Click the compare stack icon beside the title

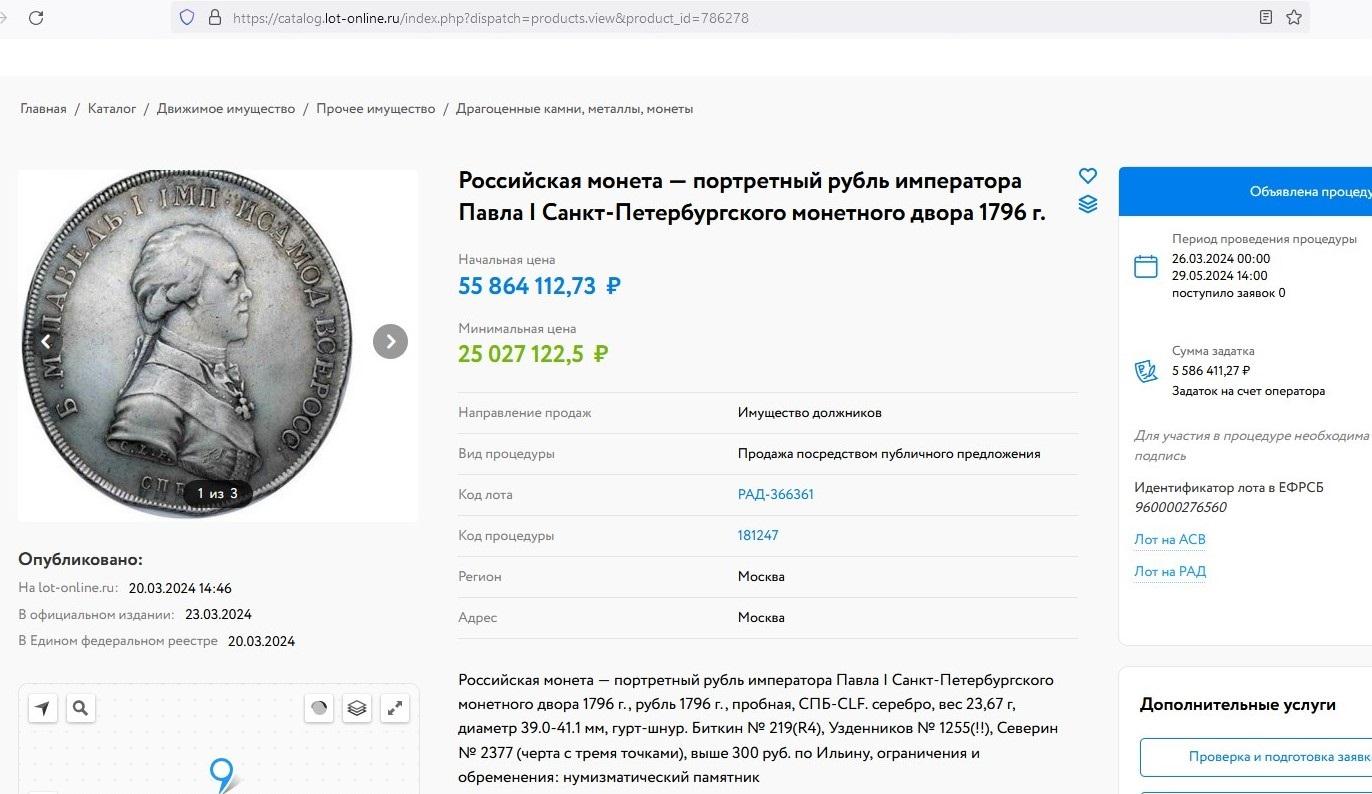coord(1088,204)
